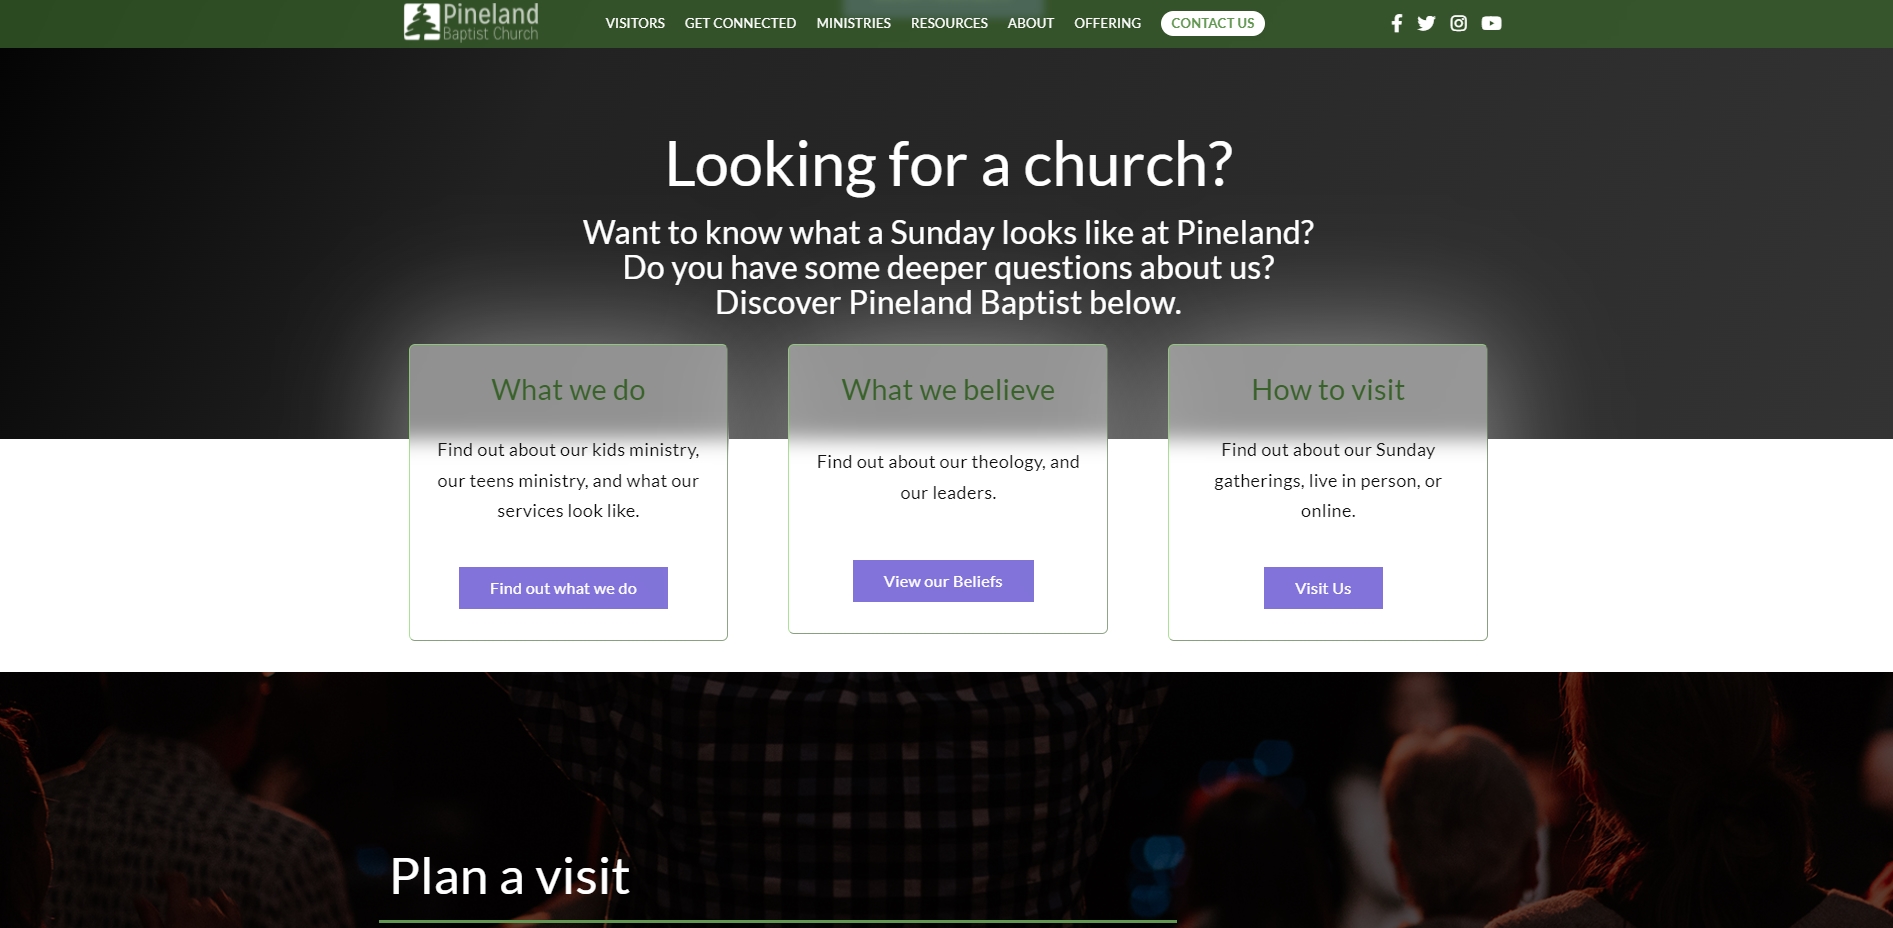1893x928 pixels.
Task: Click the Contact Us button
Action: (x=1212, y=23)
